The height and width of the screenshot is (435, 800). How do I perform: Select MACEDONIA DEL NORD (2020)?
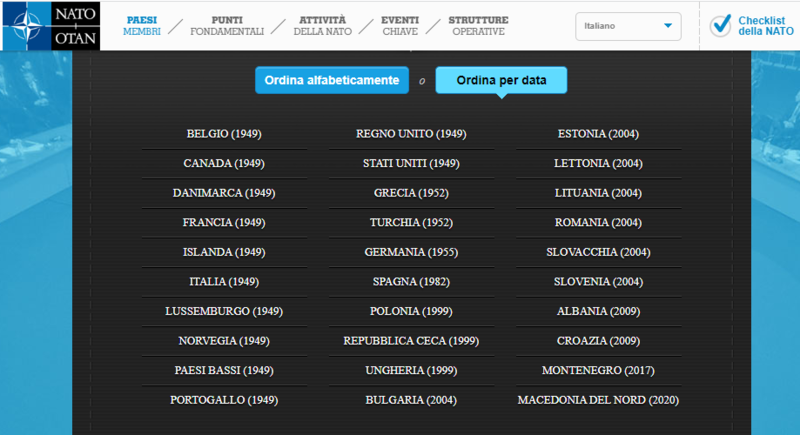[598, 400]
